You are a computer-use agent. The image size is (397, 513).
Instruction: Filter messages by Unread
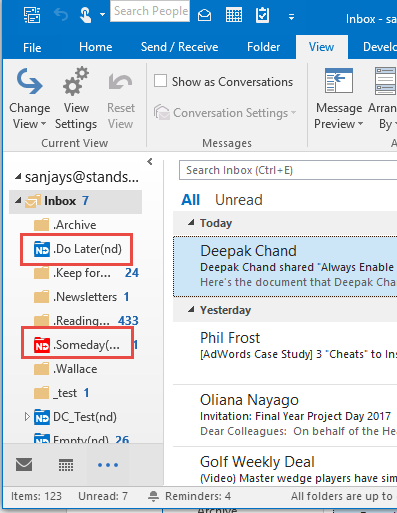[239, 200]
